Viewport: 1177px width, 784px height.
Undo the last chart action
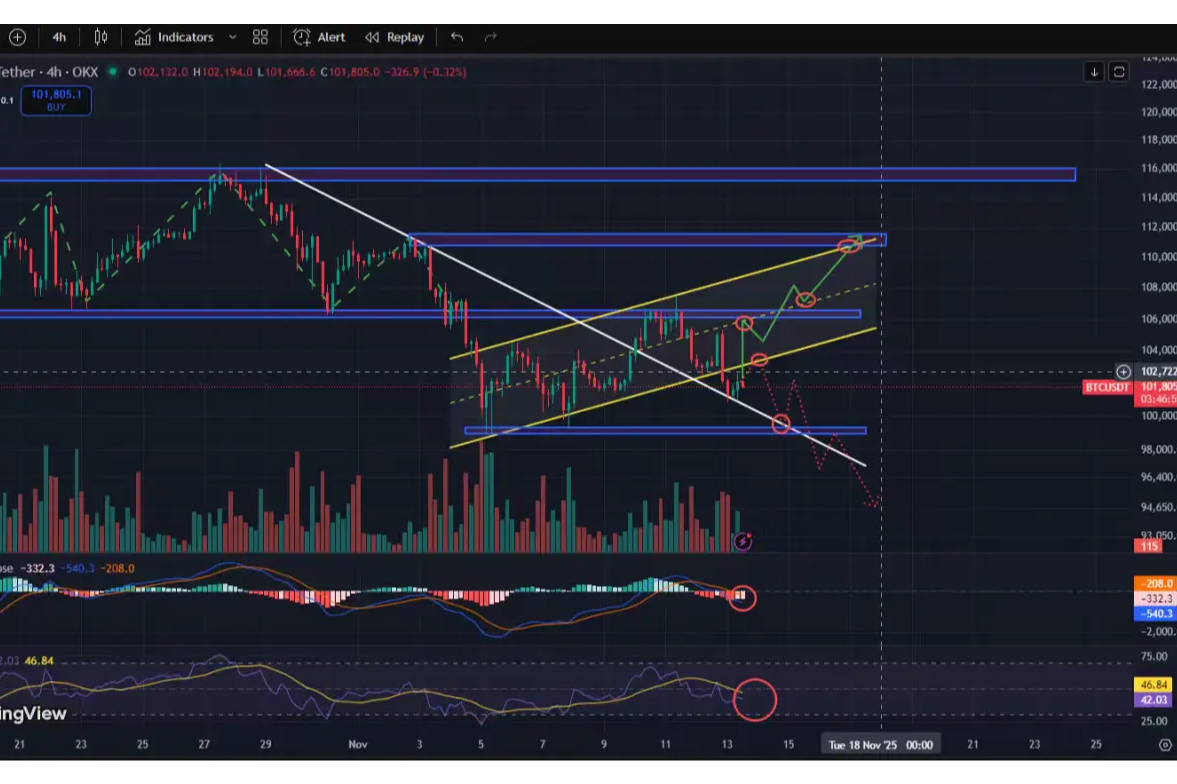pyautogui.click(x=457, y=37)
